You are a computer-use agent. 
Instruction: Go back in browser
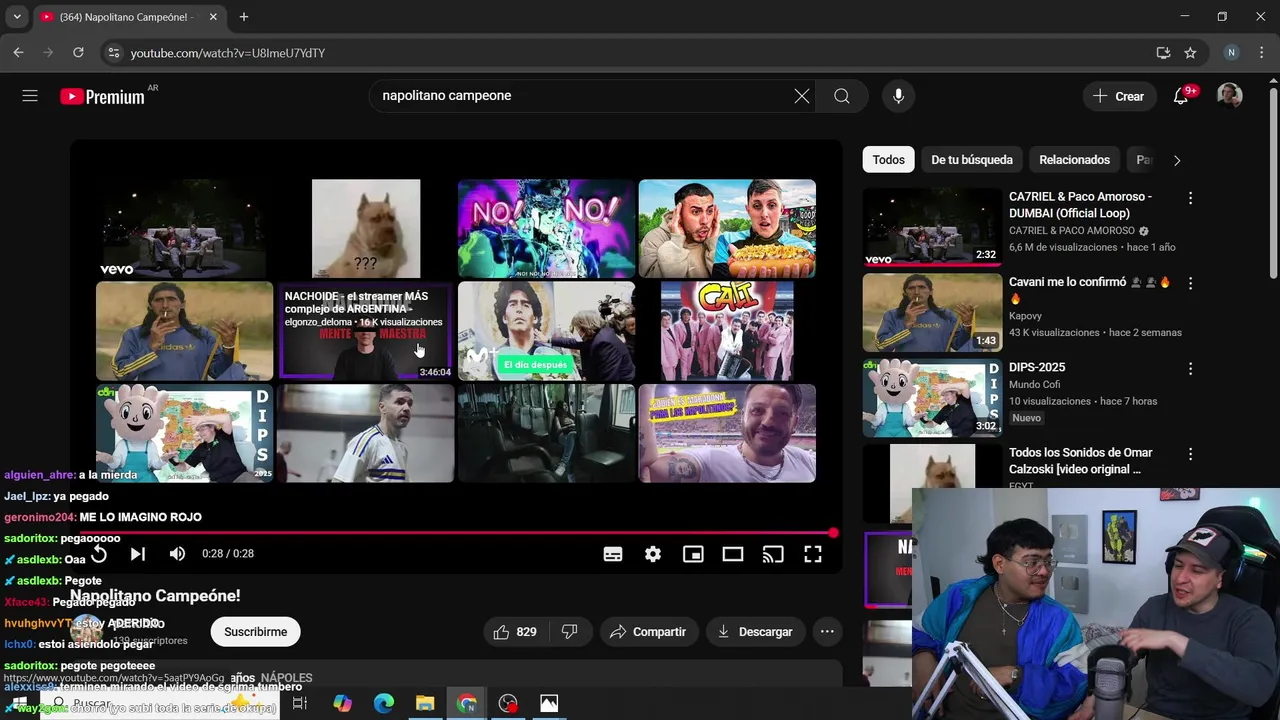(x=18, y=53)
